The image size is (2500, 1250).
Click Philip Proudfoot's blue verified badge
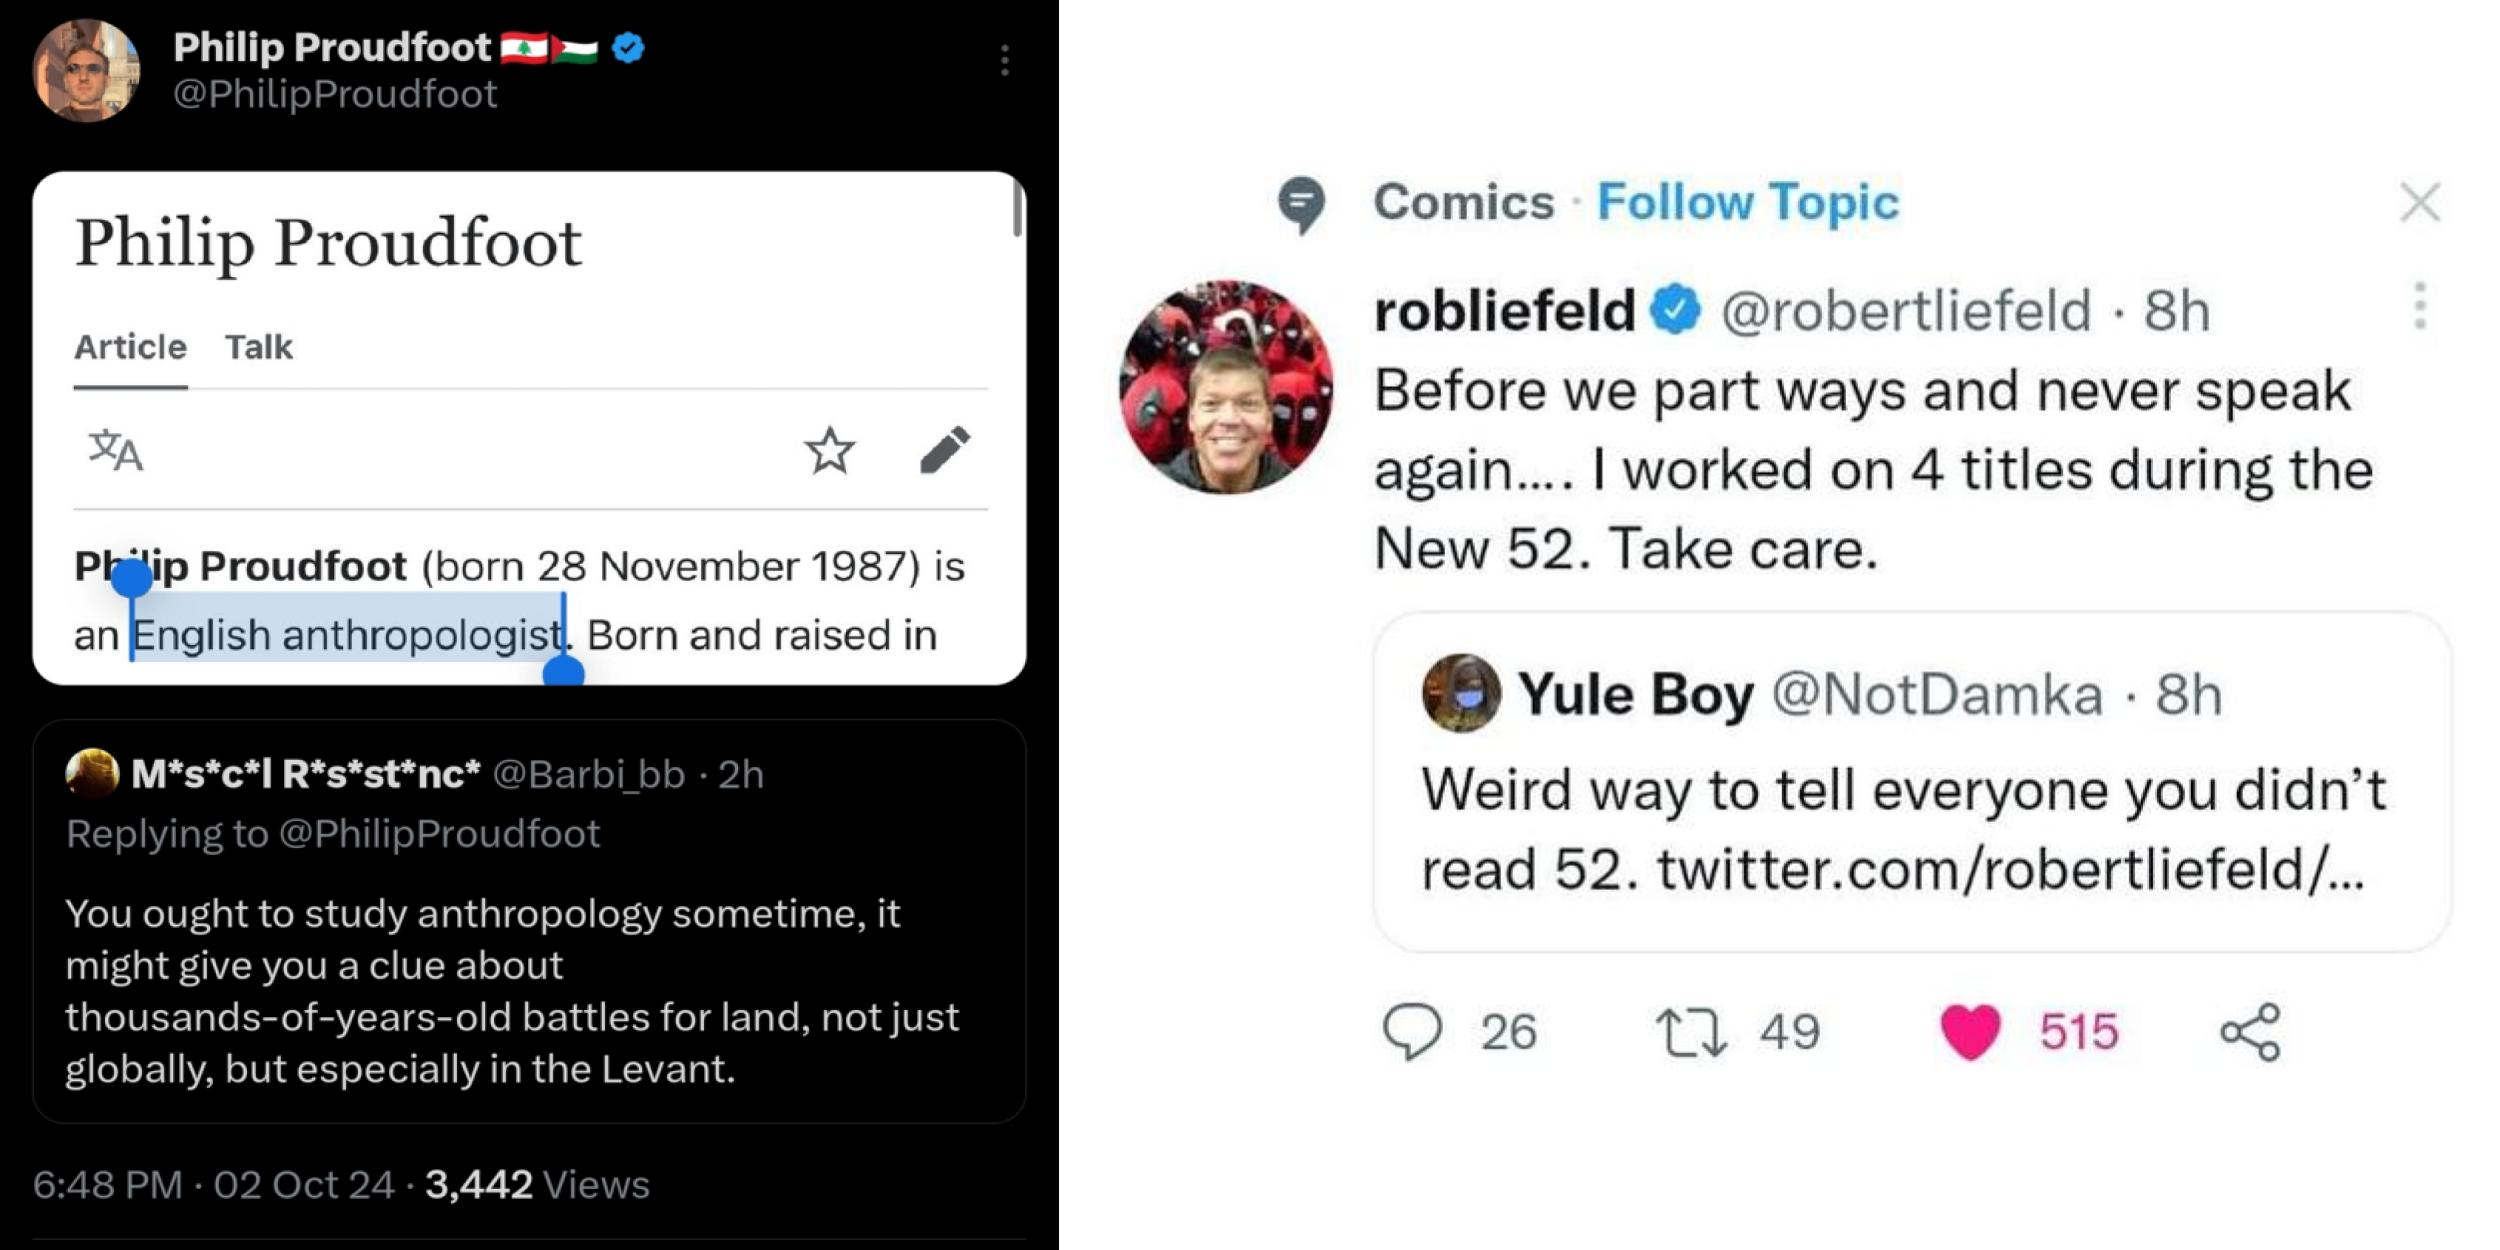(628, 47)
